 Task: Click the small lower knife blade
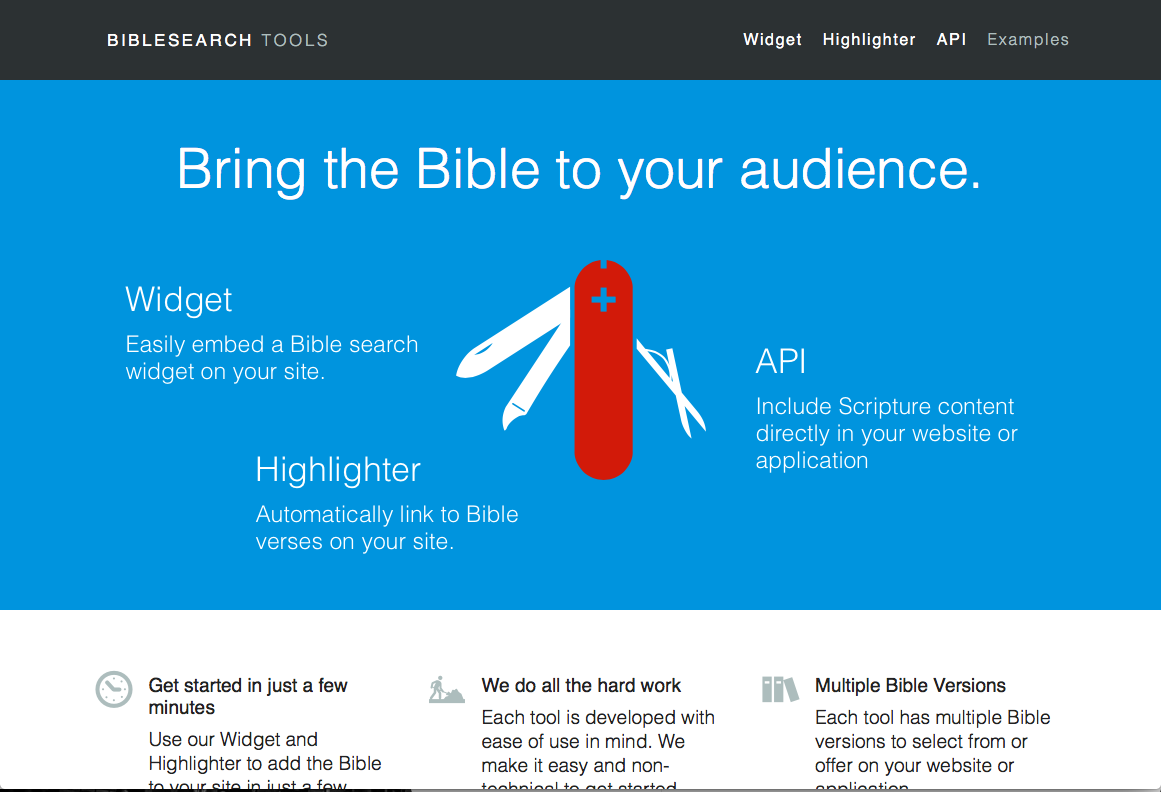point(535,385)
